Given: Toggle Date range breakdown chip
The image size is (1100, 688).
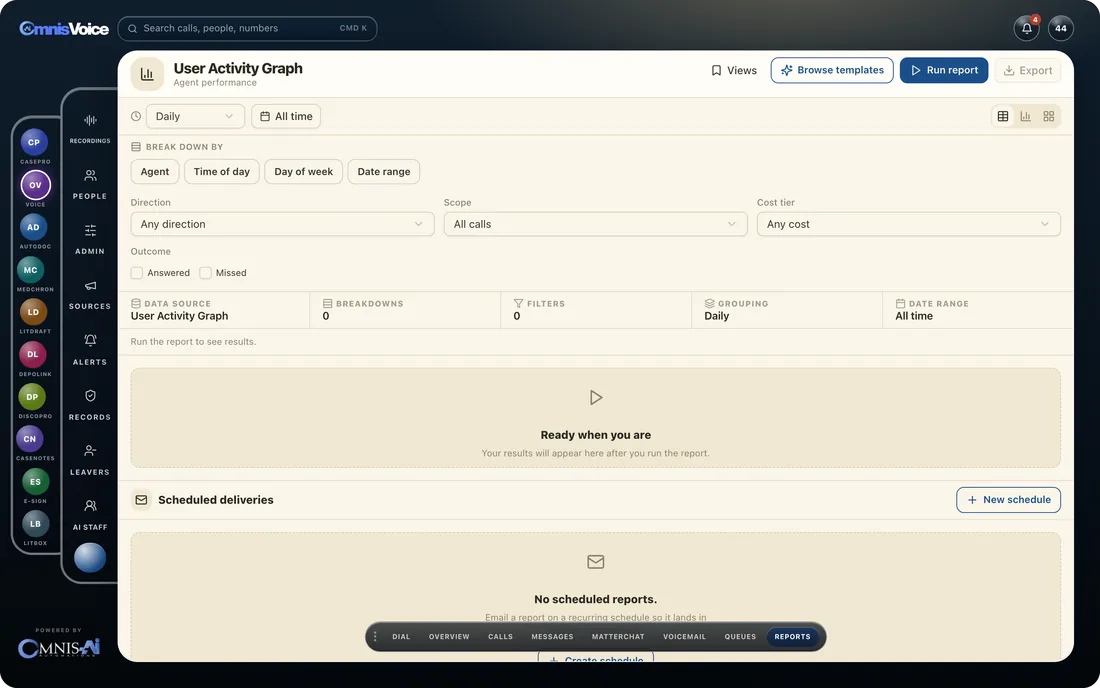Looking at the screenshot, I should pyautogui.click(x=384, y=172).
